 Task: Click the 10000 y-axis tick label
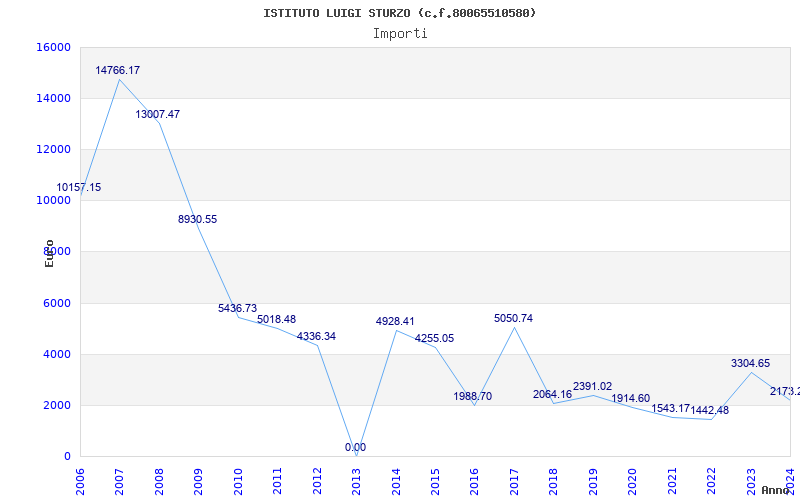pos(54,201)
